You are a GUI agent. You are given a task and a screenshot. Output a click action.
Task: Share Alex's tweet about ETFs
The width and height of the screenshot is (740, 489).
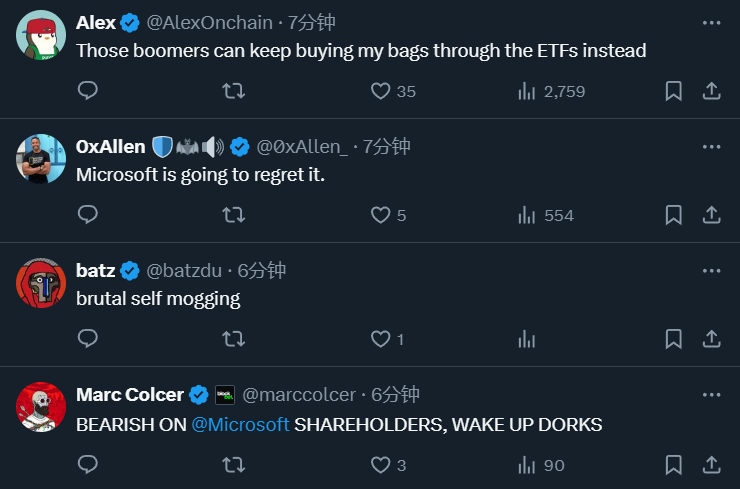(712, 91)
